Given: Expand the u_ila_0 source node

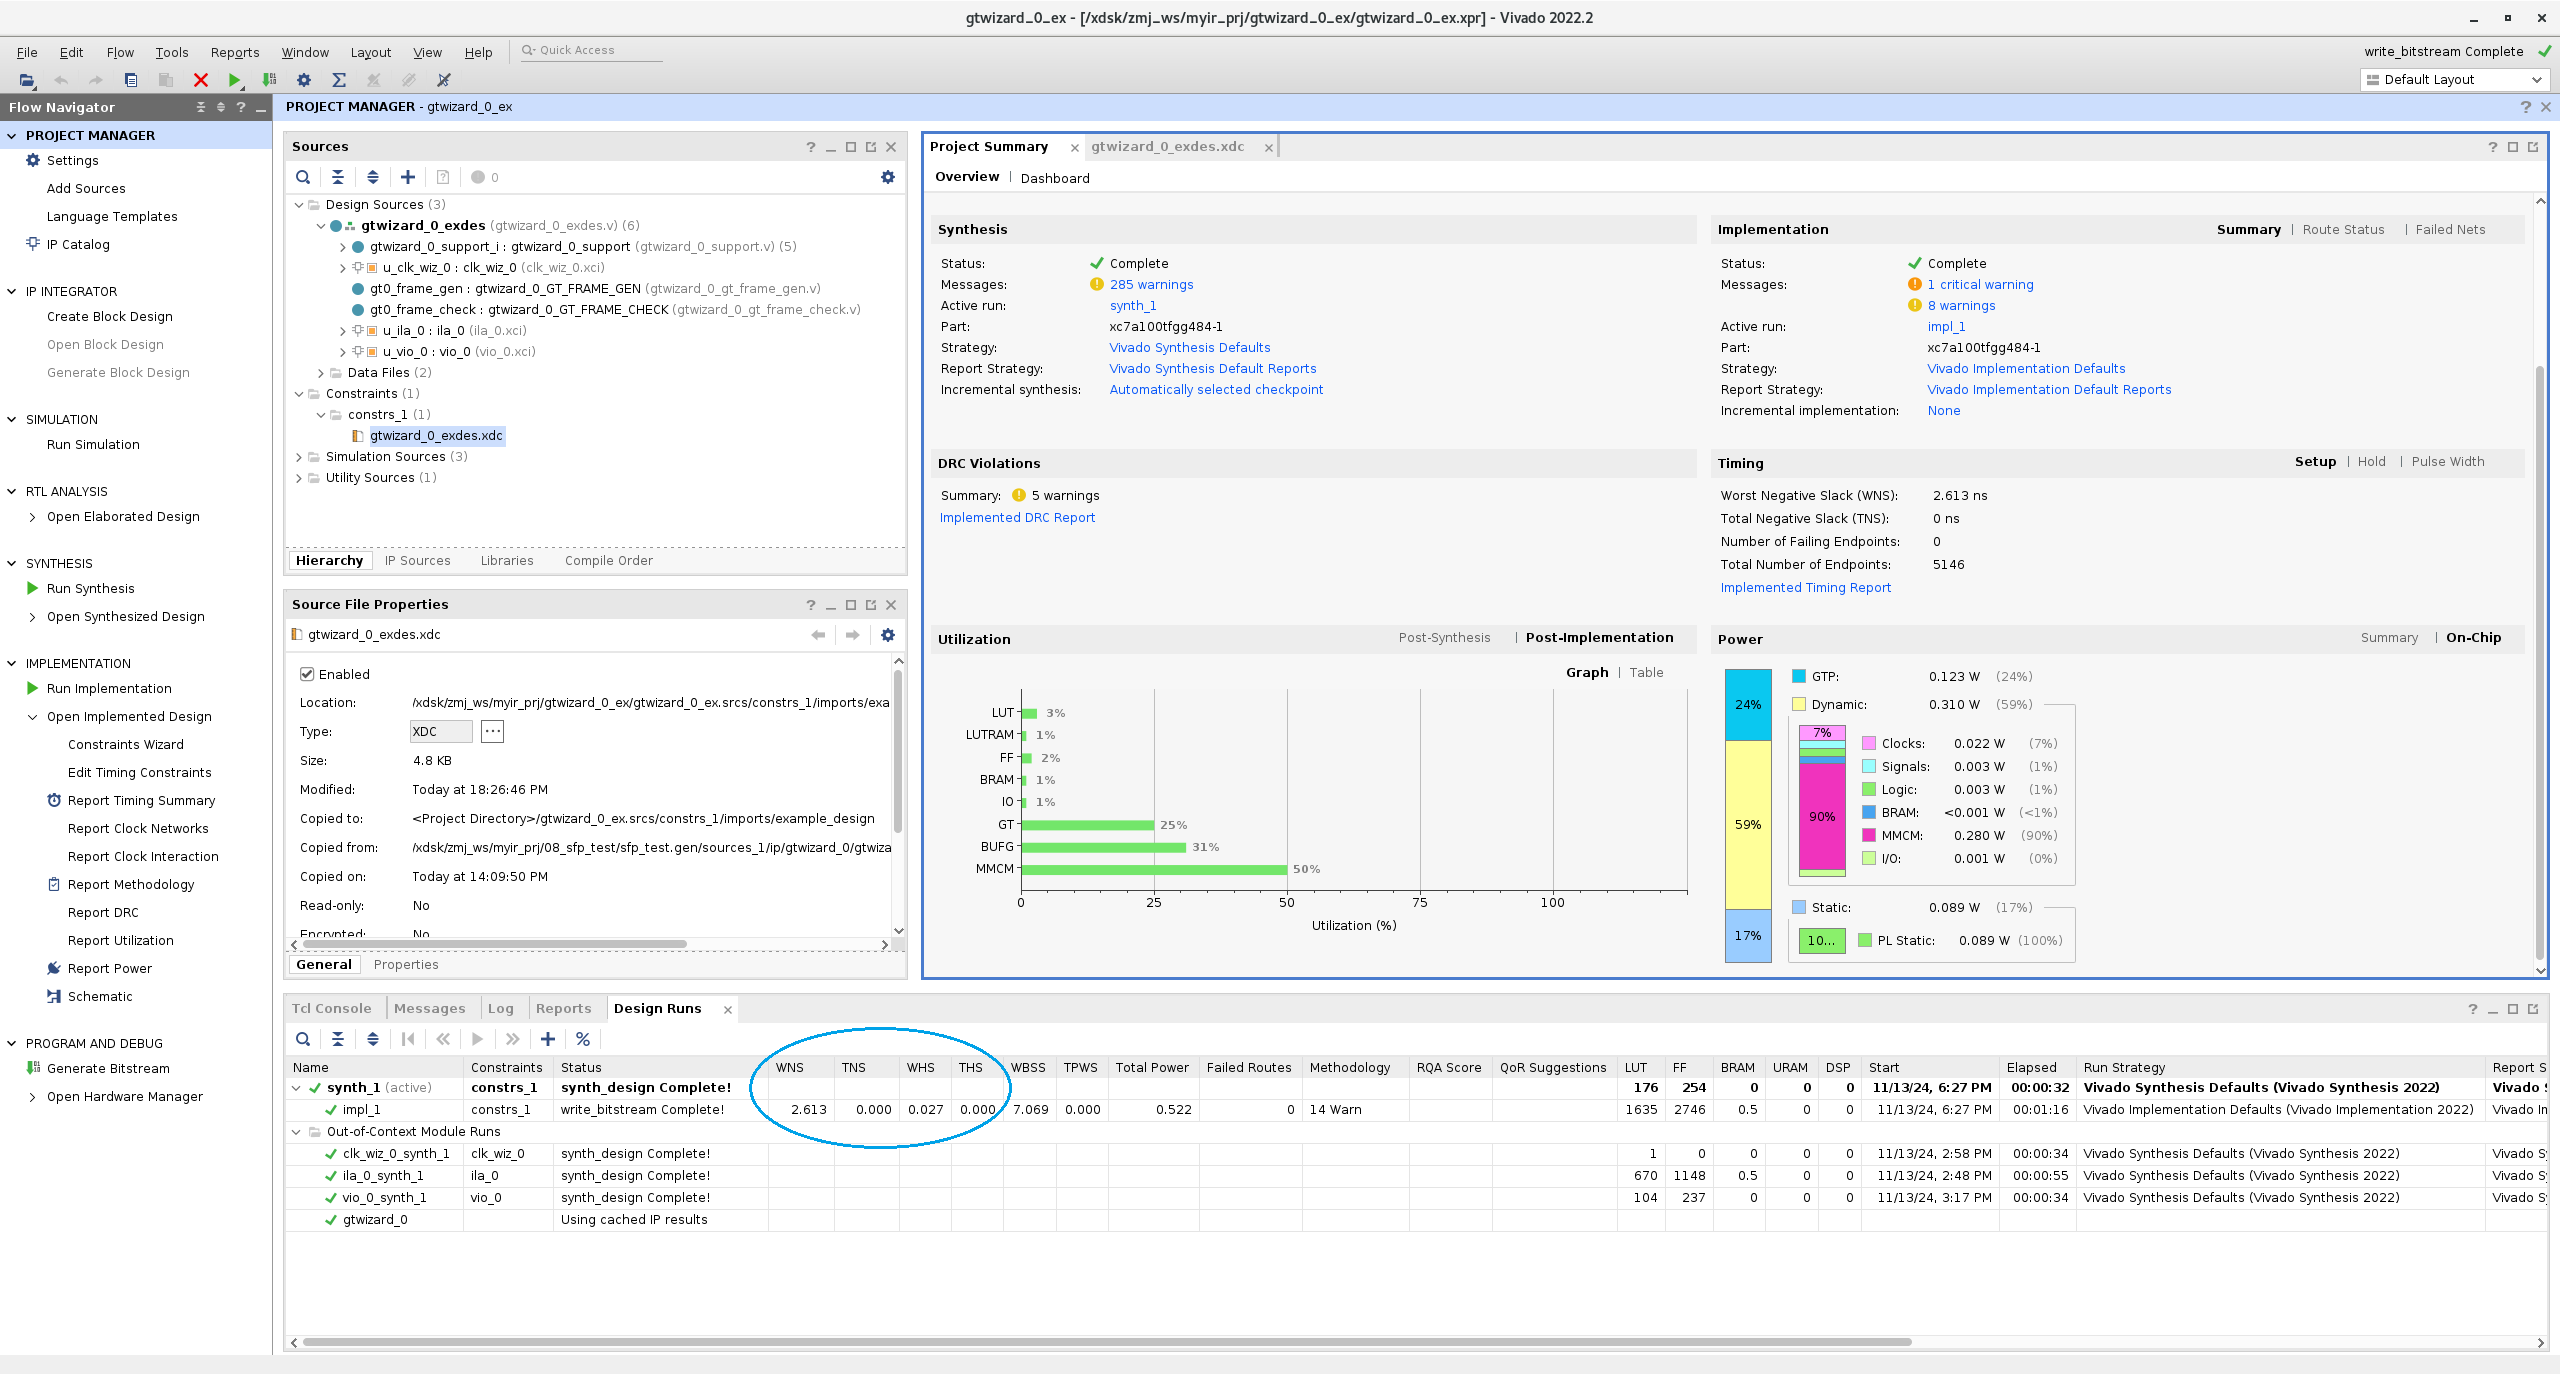Looking at the screenshot, I should pyautogui.click(x=343, y=331).
